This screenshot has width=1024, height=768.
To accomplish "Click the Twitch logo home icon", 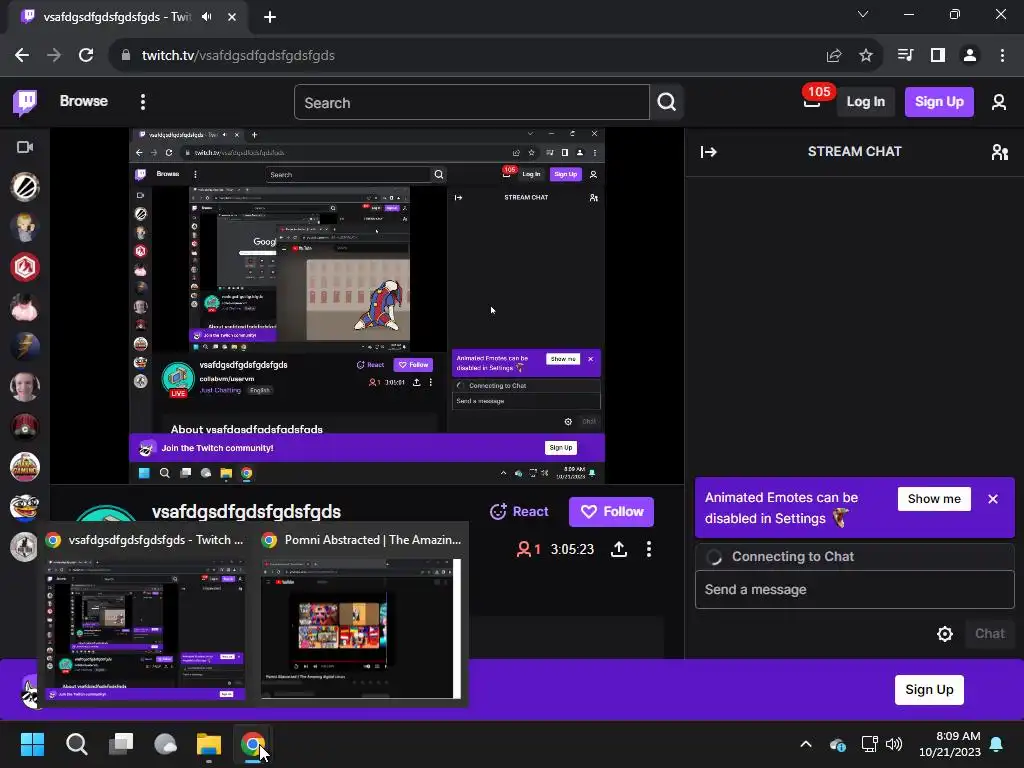I will (x=25, y=102).
